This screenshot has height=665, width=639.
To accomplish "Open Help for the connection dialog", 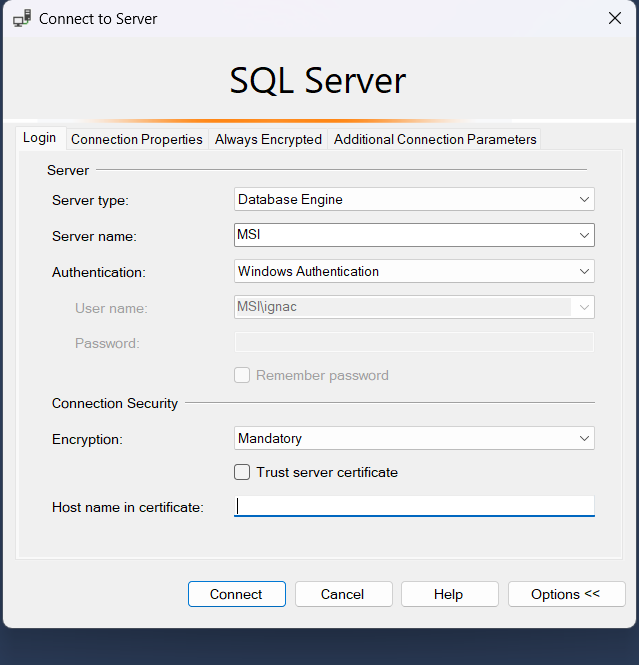I will [449, 594].
